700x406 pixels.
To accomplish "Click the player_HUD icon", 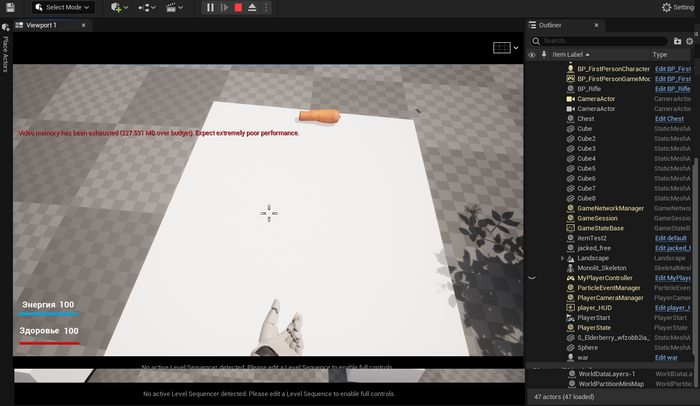I will pyautogui.click(x=570, y=308).
